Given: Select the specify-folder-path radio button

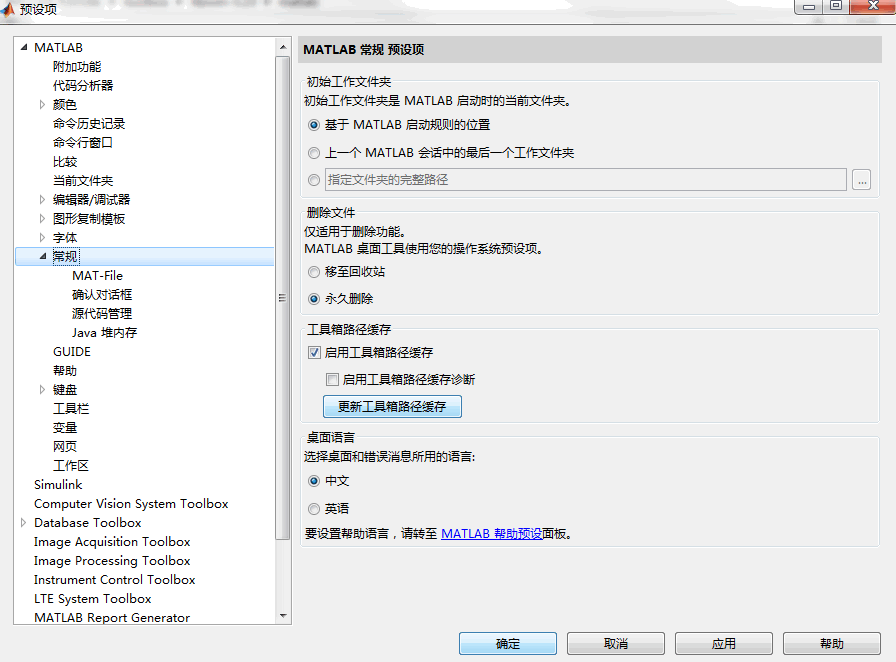Looking at the screenshot, I should tap(314, 180).
